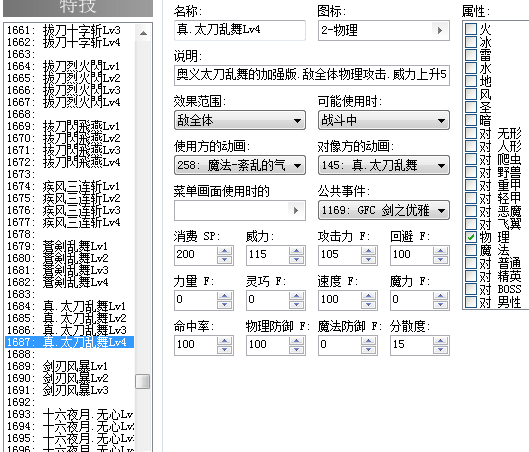
Task: Open the 菜单画面使用时的 picker arrow
Action: (296, 210)
